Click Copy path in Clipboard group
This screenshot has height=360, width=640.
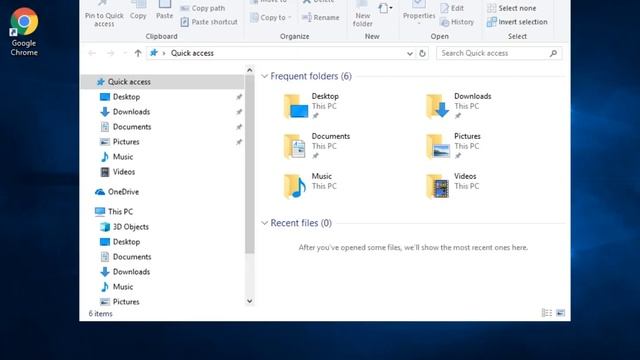pos(203,8)
